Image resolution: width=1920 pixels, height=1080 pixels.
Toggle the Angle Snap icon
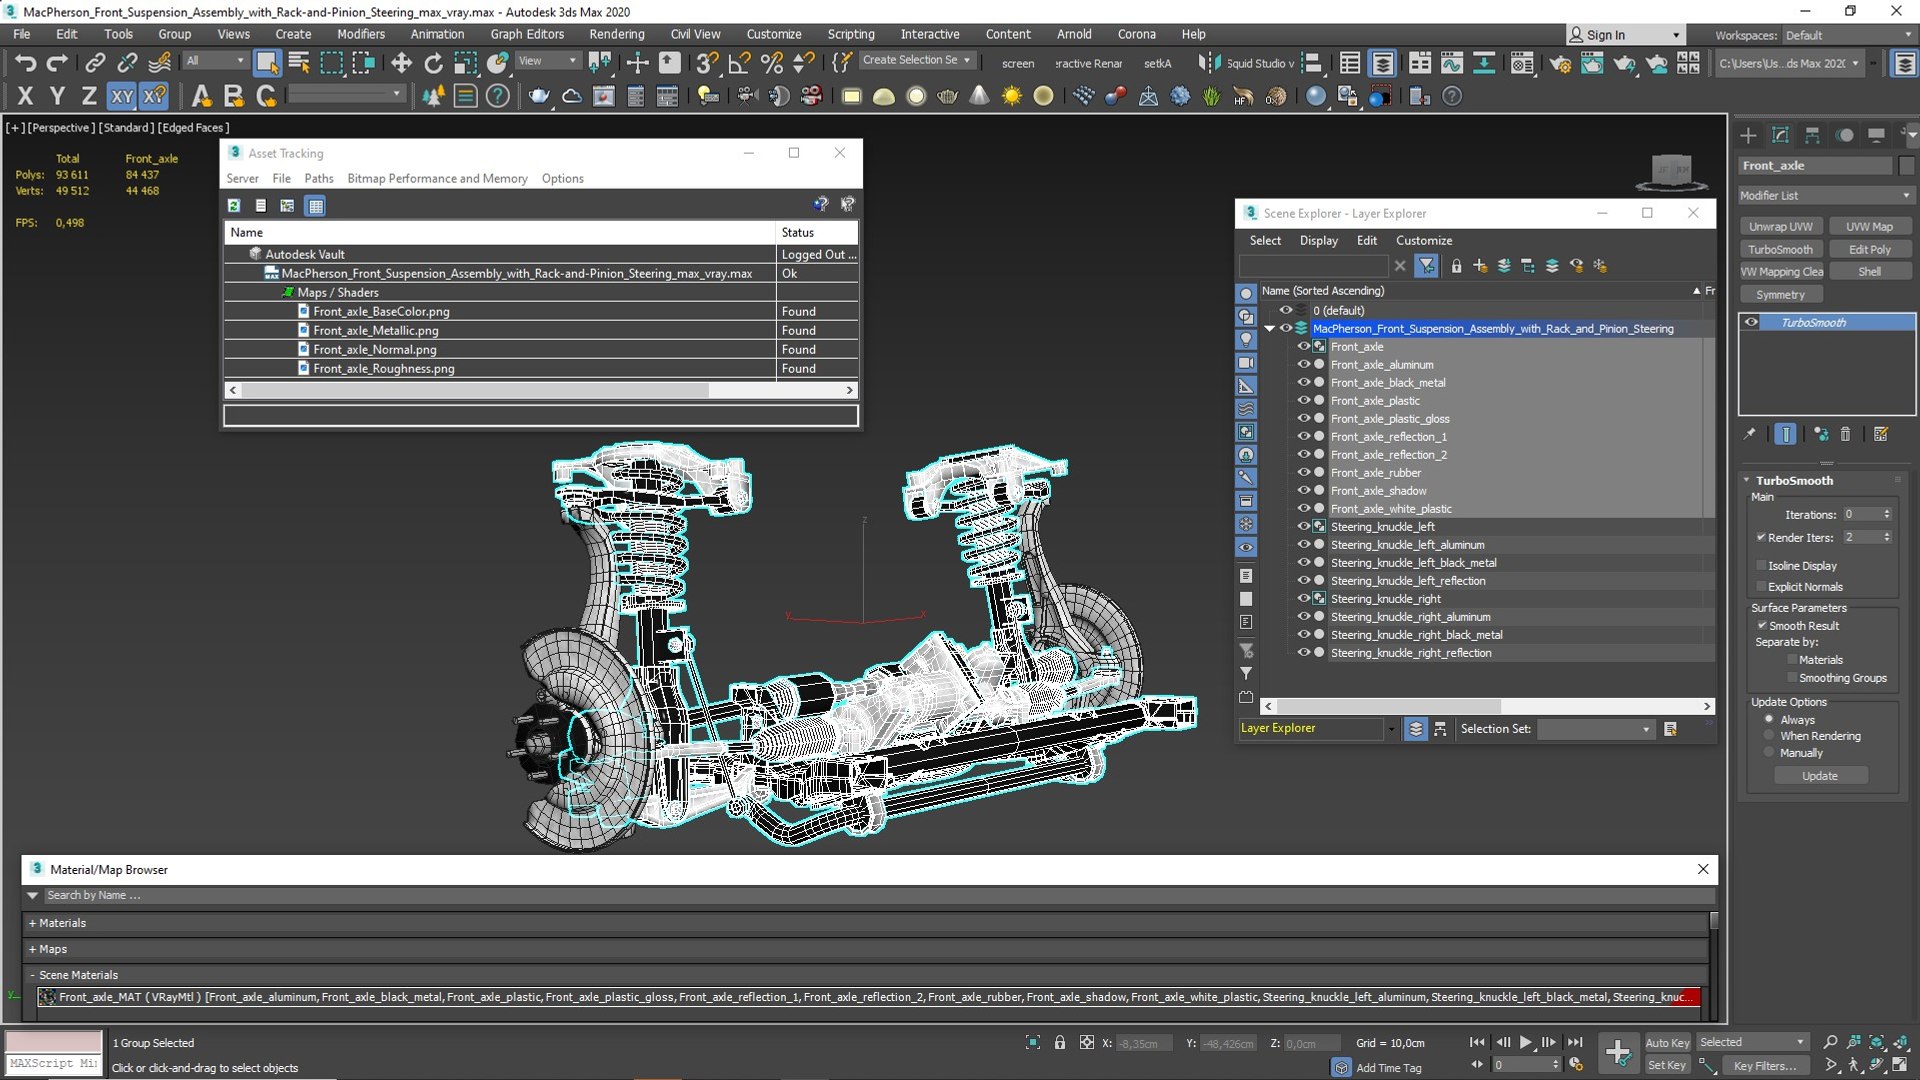click(739, 63)
